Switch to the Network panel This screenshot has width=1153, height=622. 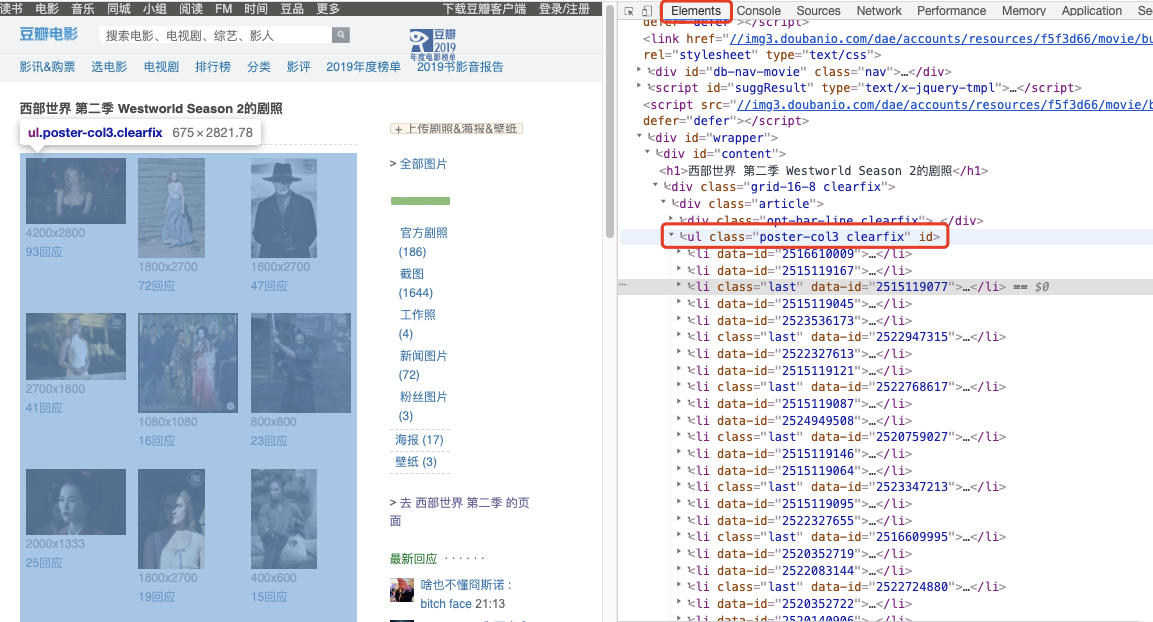click(878, 11)
